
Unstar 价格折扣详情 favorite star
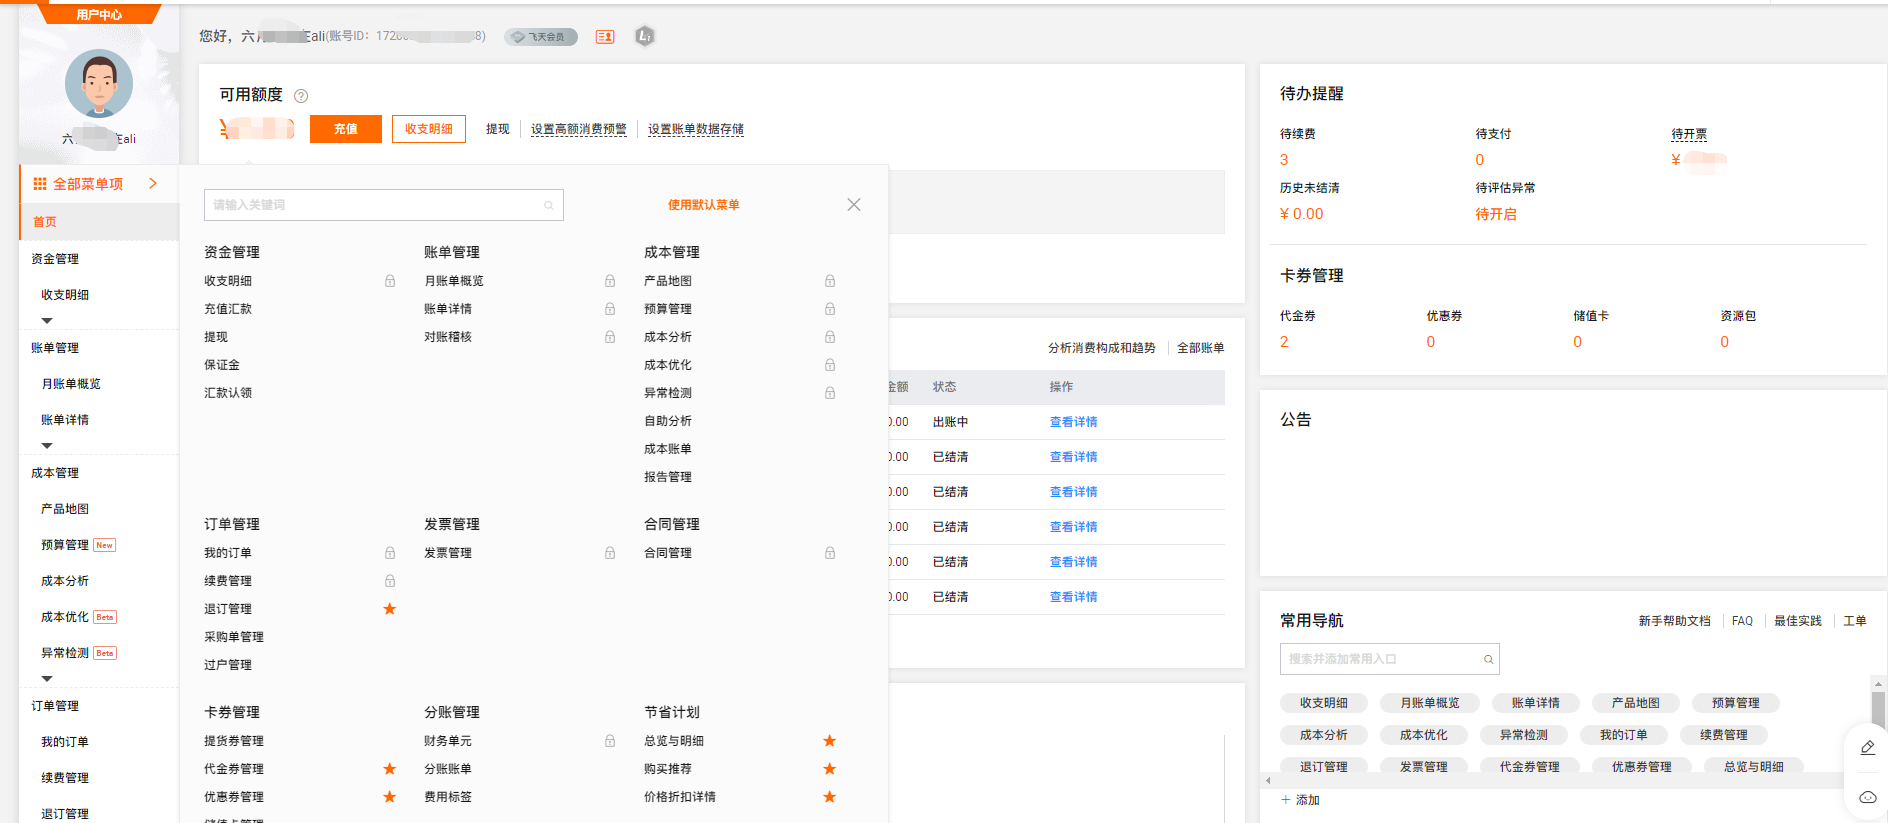pyautogui.click(x=830, y=797)
